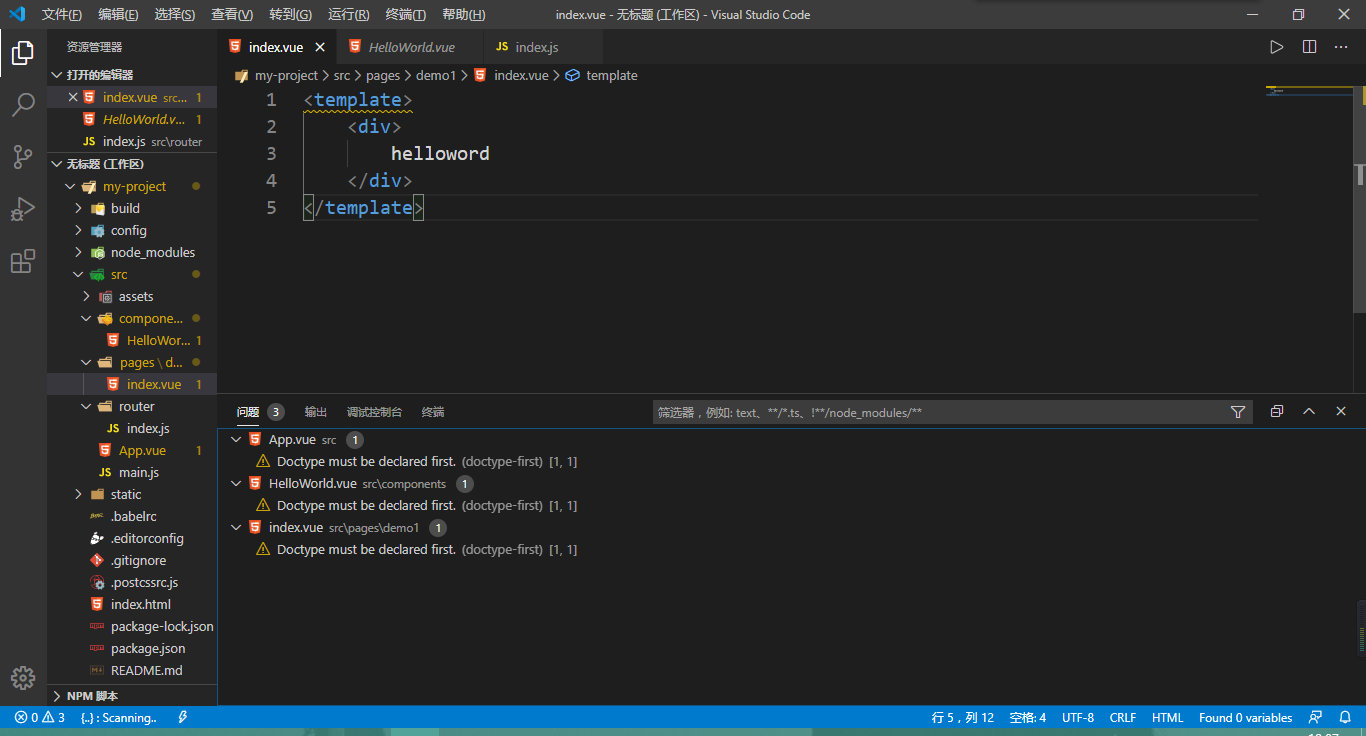Open the Search view in activity bar
The width and height of the screenshot is (1366, 736).
point(23,105)
